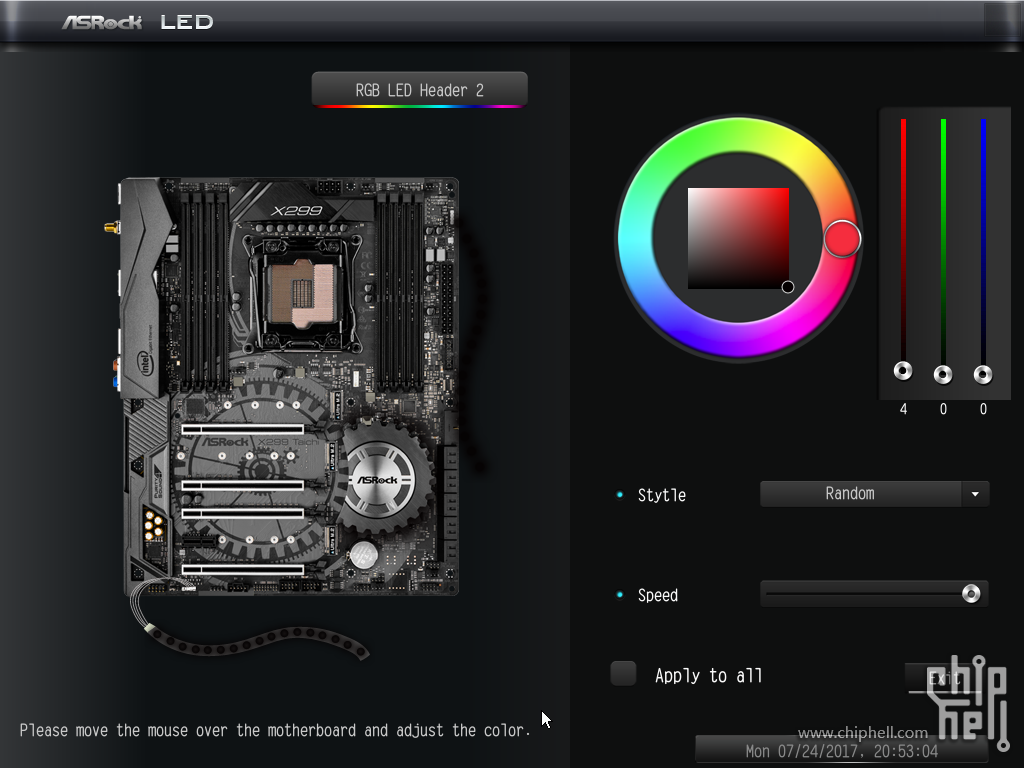The width and height of the screenshot is (1024, 768).
Task: Click the Exit button
Action: pos(944,678)
